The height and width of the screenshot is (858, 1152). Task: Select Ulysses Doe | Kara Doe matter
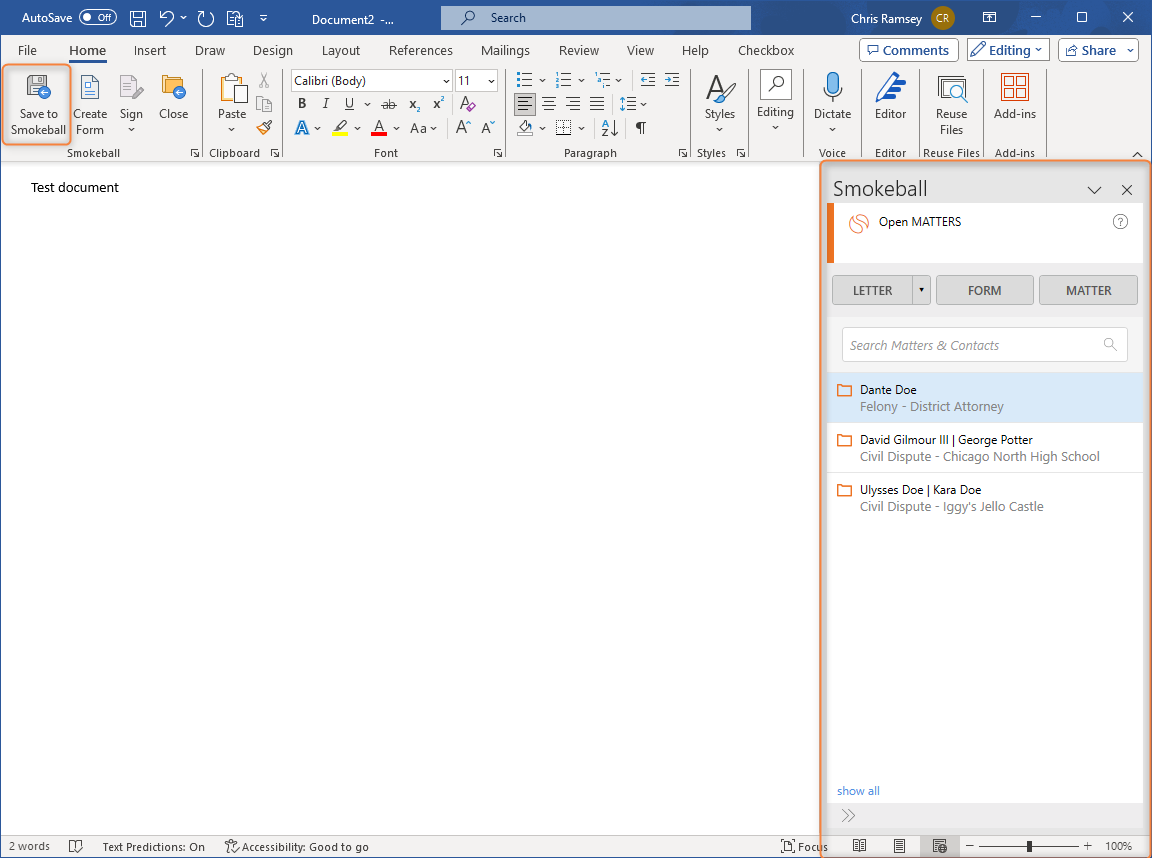(985, 497)
